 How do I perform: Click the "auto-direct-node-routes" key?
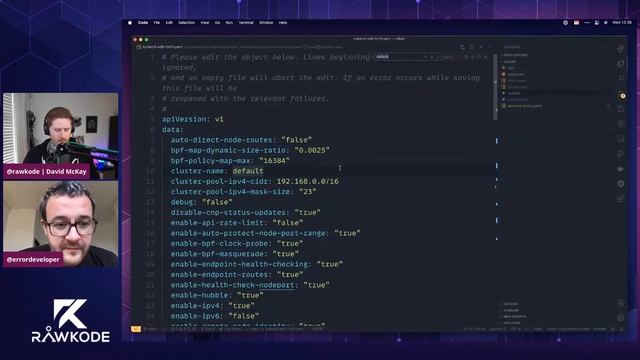coord(222,140)
